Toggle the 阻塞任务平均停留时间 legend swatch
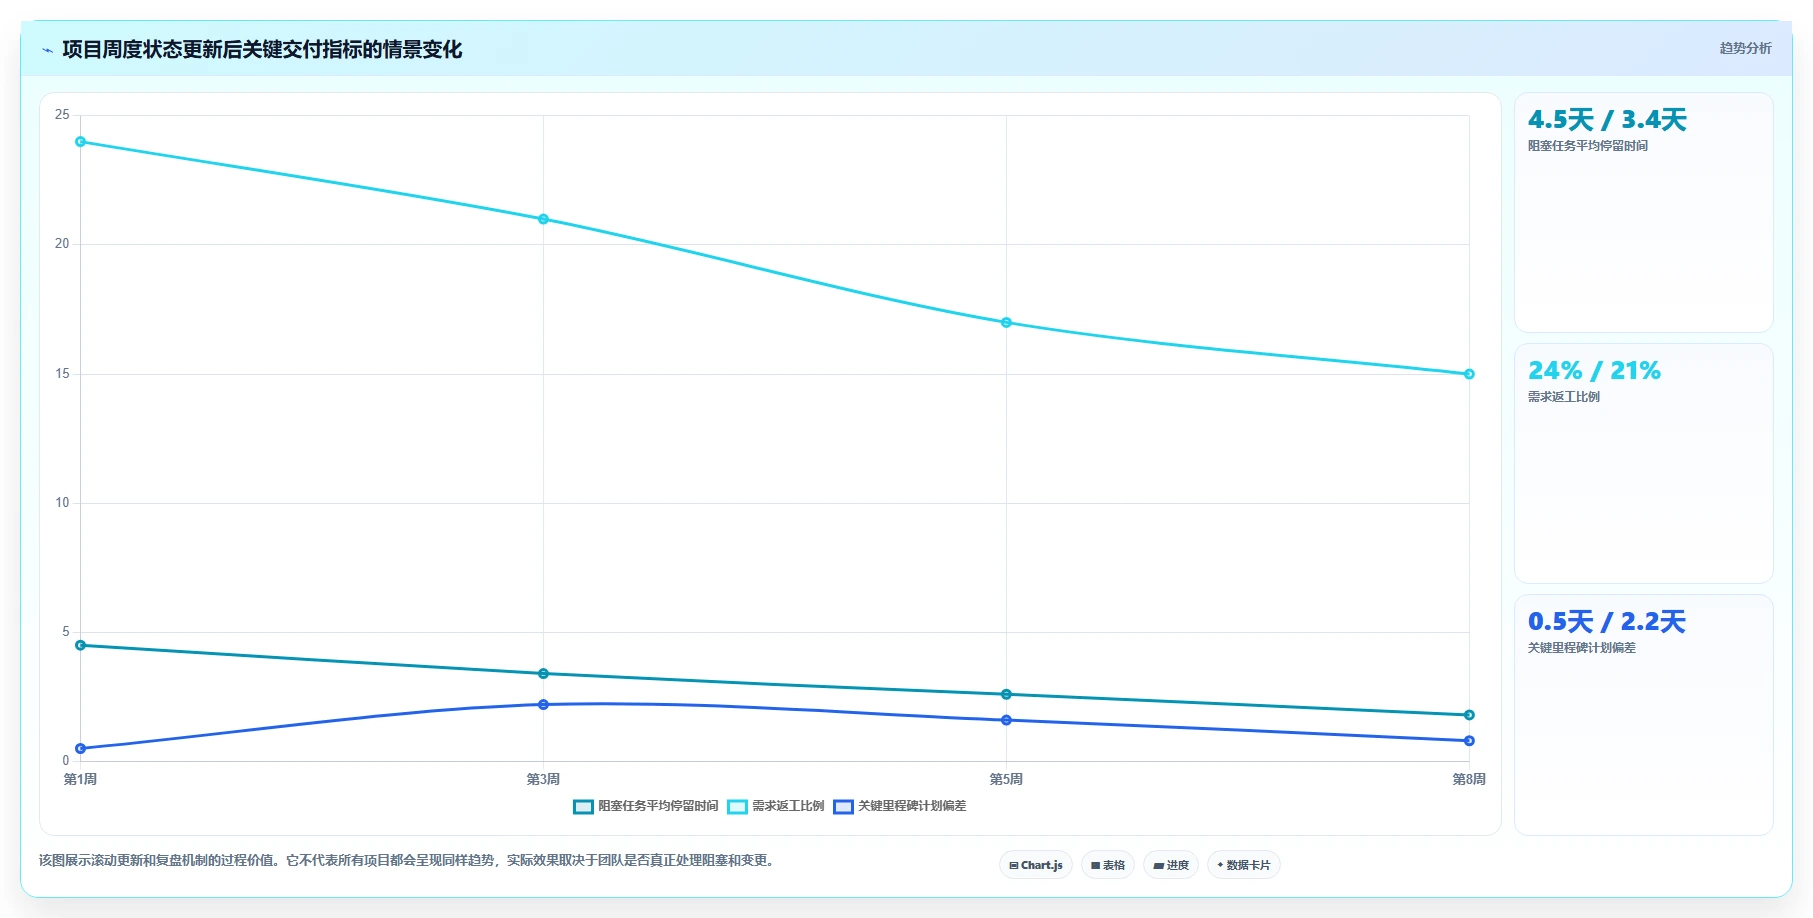The height and width of the screenshot is (918, 1813). (x=583, y=807)
